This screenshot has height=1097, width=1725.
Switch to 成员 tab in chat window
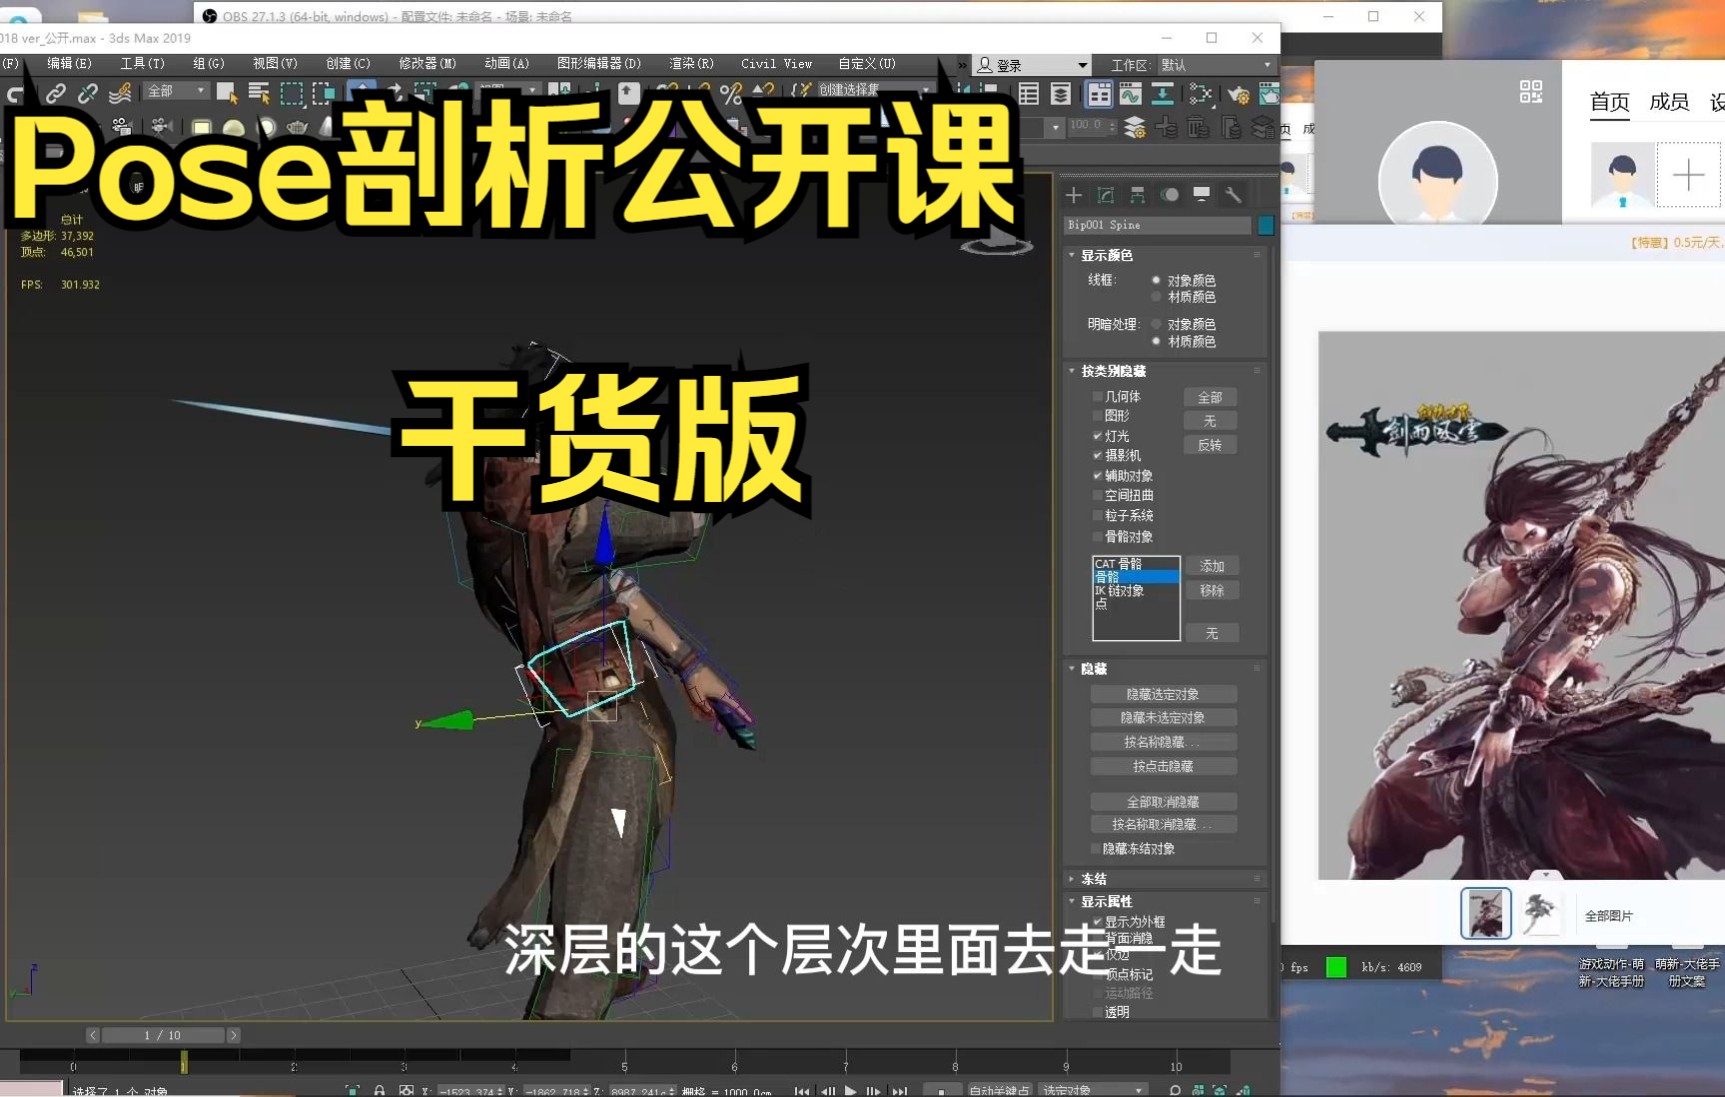tap(1668, 102)
